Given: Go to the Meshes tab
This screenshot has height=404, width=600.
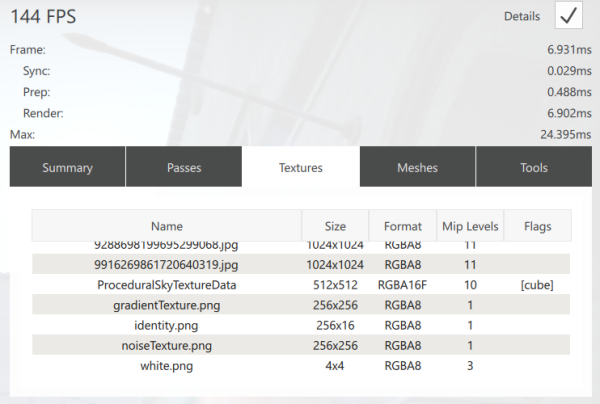Looking at the screenshot, I should coord(417,167).
